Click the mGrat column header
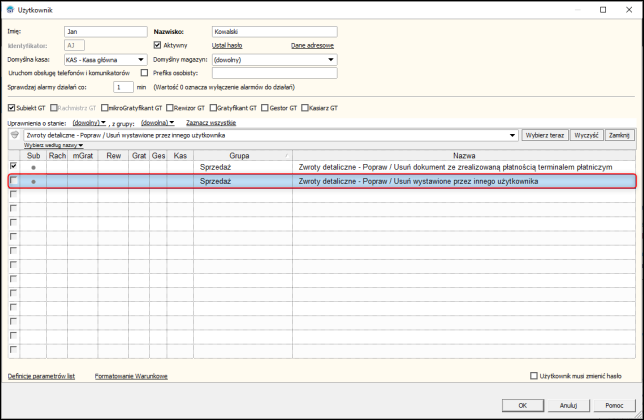The height and width of the screenshot is (420, 644). pyautogui.click(x=83, y=156)
